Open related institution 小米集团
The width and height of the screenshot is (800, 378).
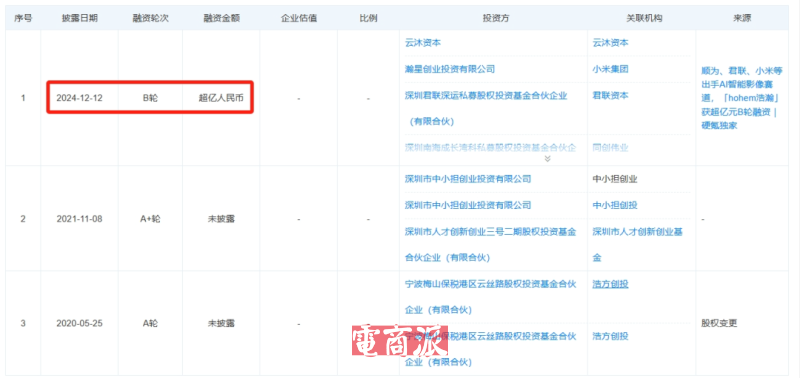tap(610, 69)
